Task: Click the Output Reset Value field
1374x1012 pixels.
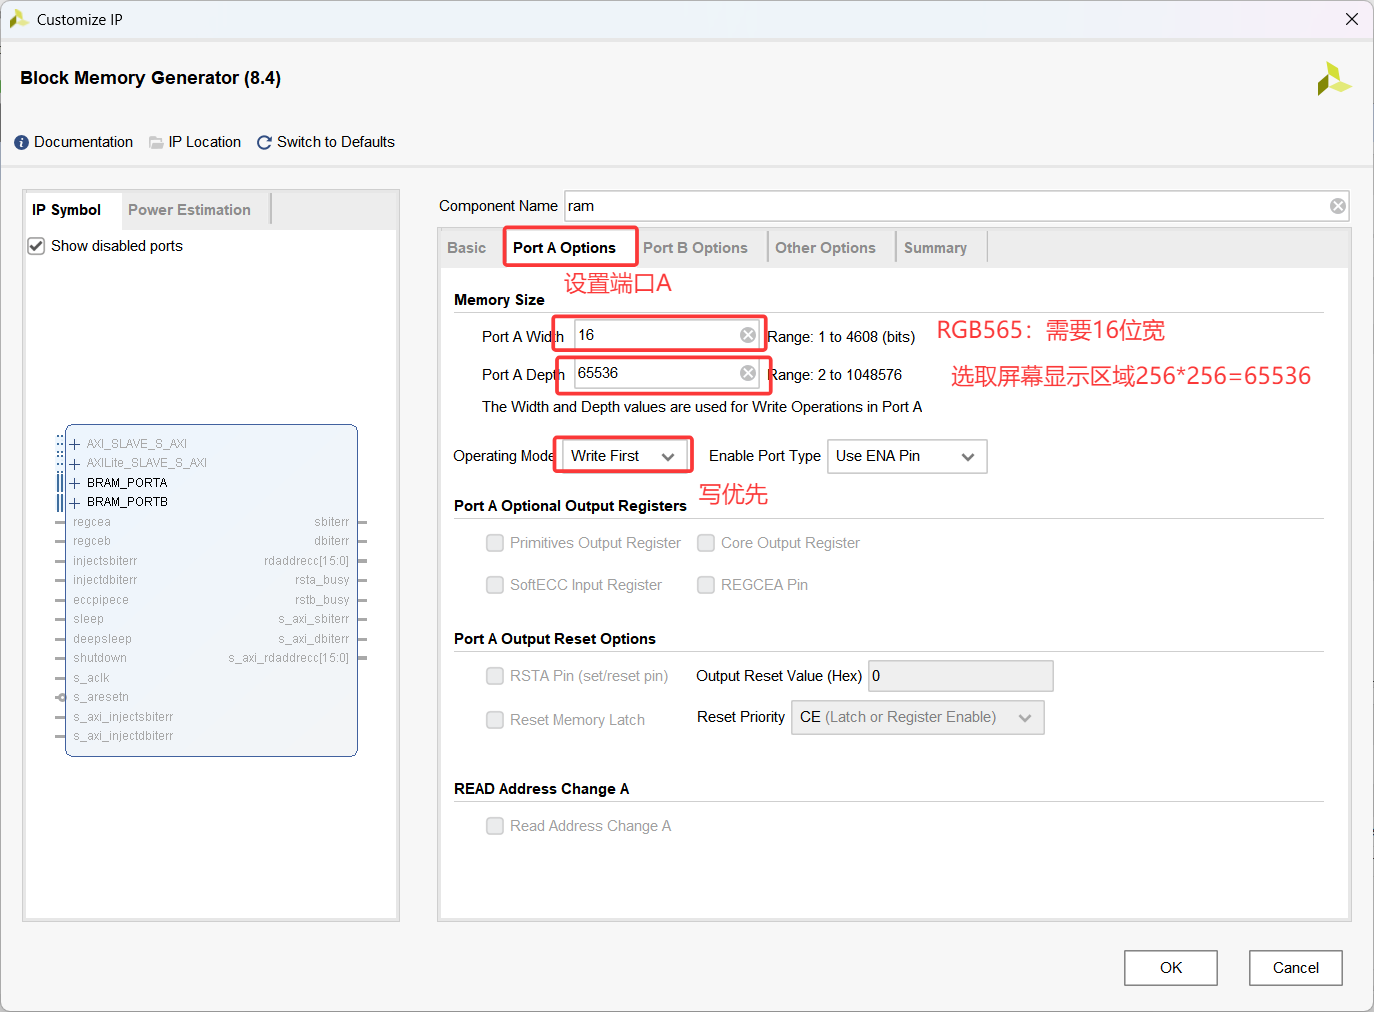Action: [x=960, y=676]
